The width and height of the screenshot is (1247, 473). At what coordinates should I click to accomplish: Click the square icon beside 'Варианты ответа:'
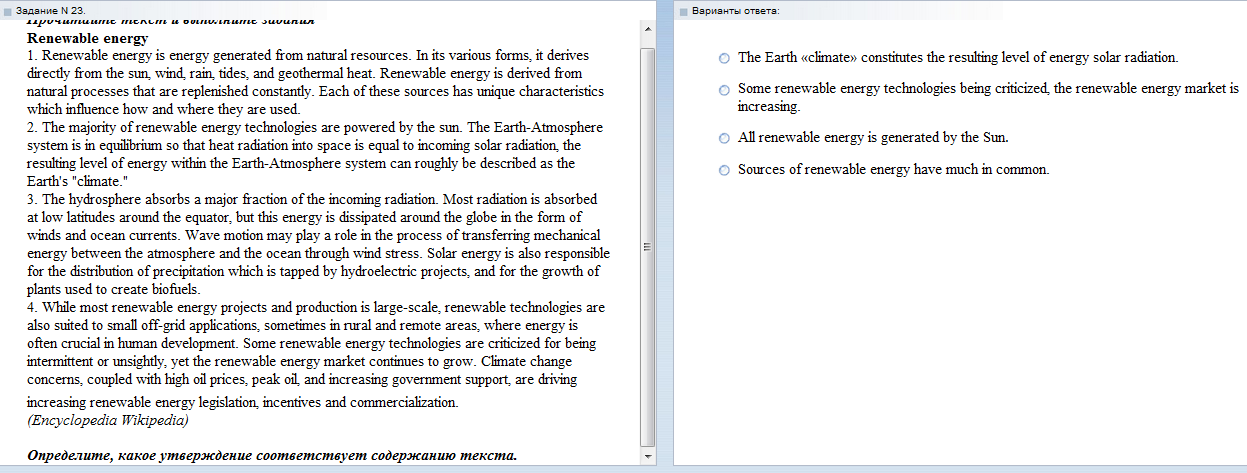pyautogui.click(x=683, y=11)
